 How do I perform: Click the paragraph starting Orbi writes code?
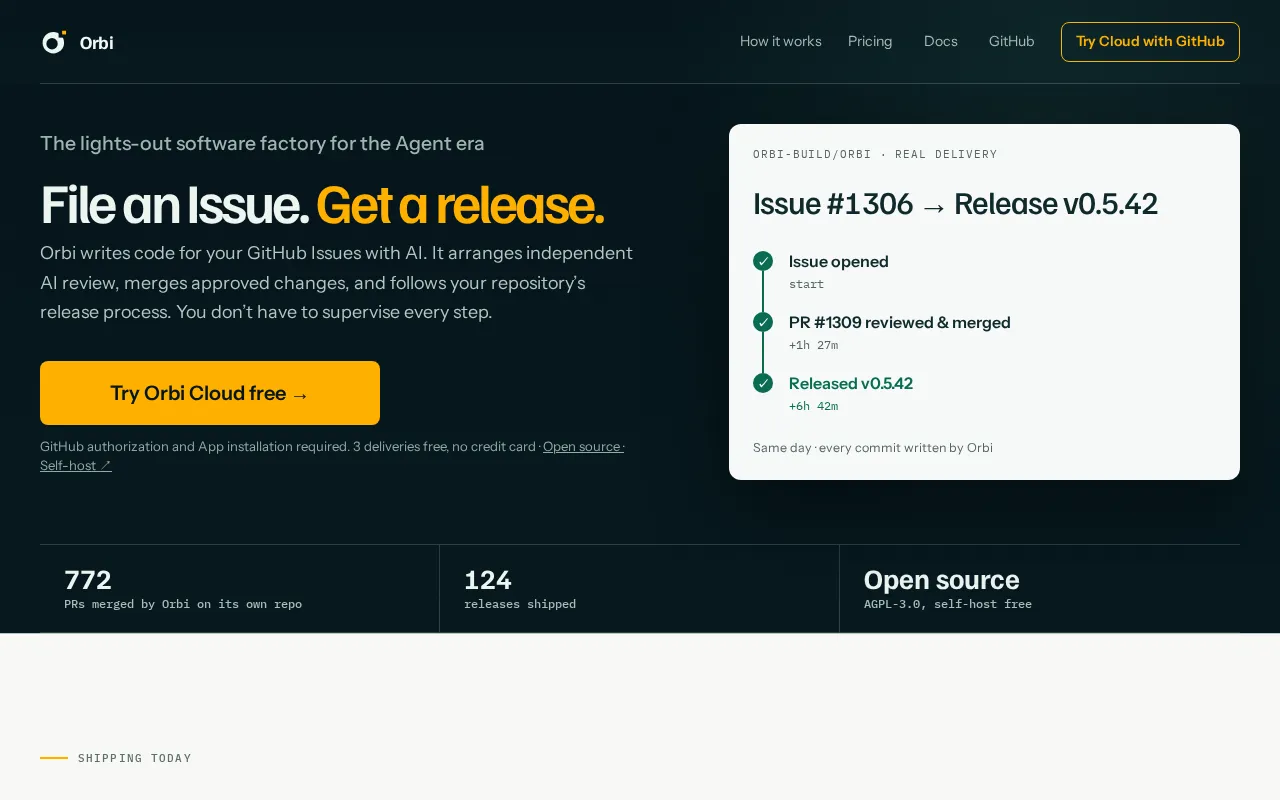(x=337, y=282)
